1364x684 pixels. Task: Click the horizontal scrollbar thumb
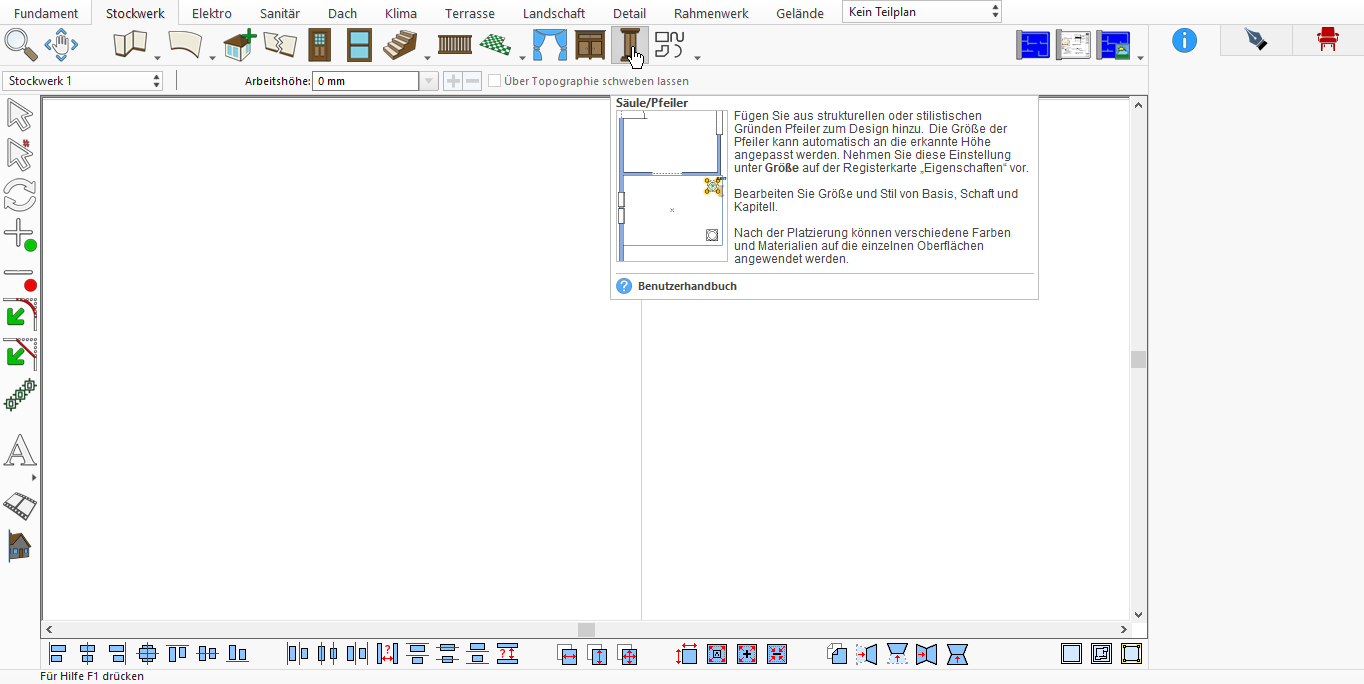pos(586,629)
